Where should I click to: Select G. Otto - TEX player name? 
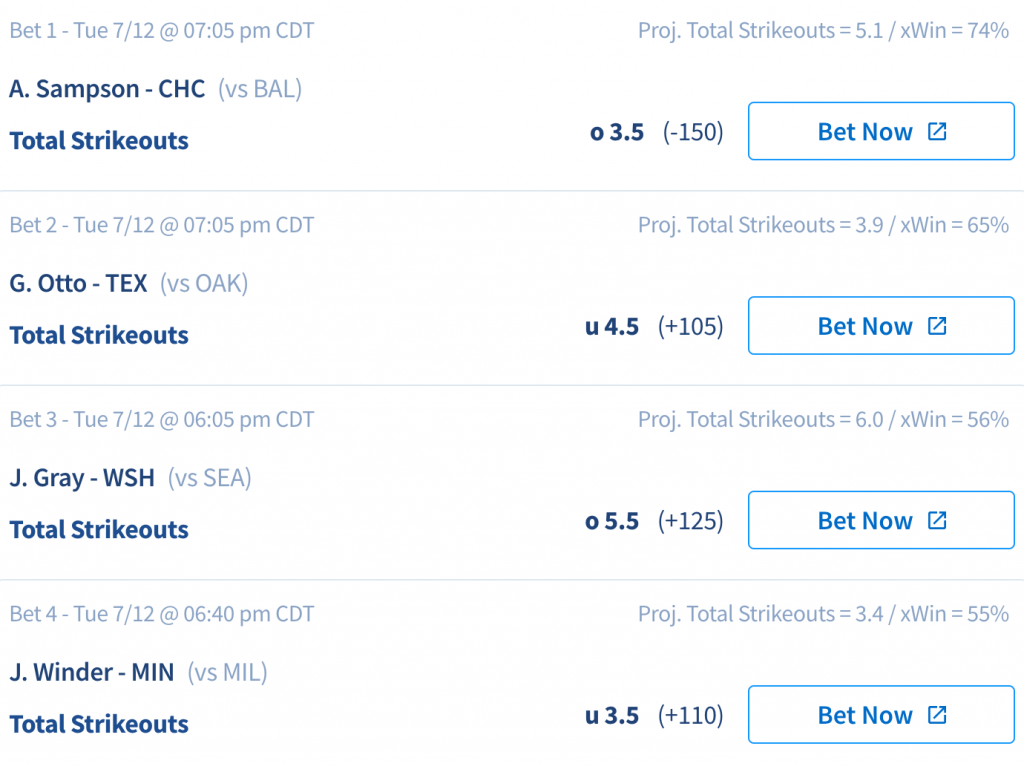click(78, 283)
